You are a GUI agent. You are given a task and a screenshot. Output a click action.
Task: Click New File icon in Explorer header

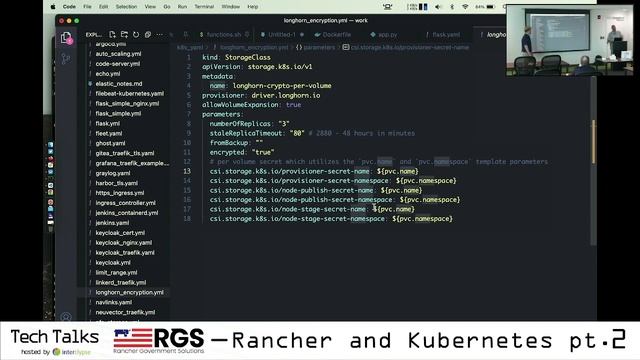[112, 35]
